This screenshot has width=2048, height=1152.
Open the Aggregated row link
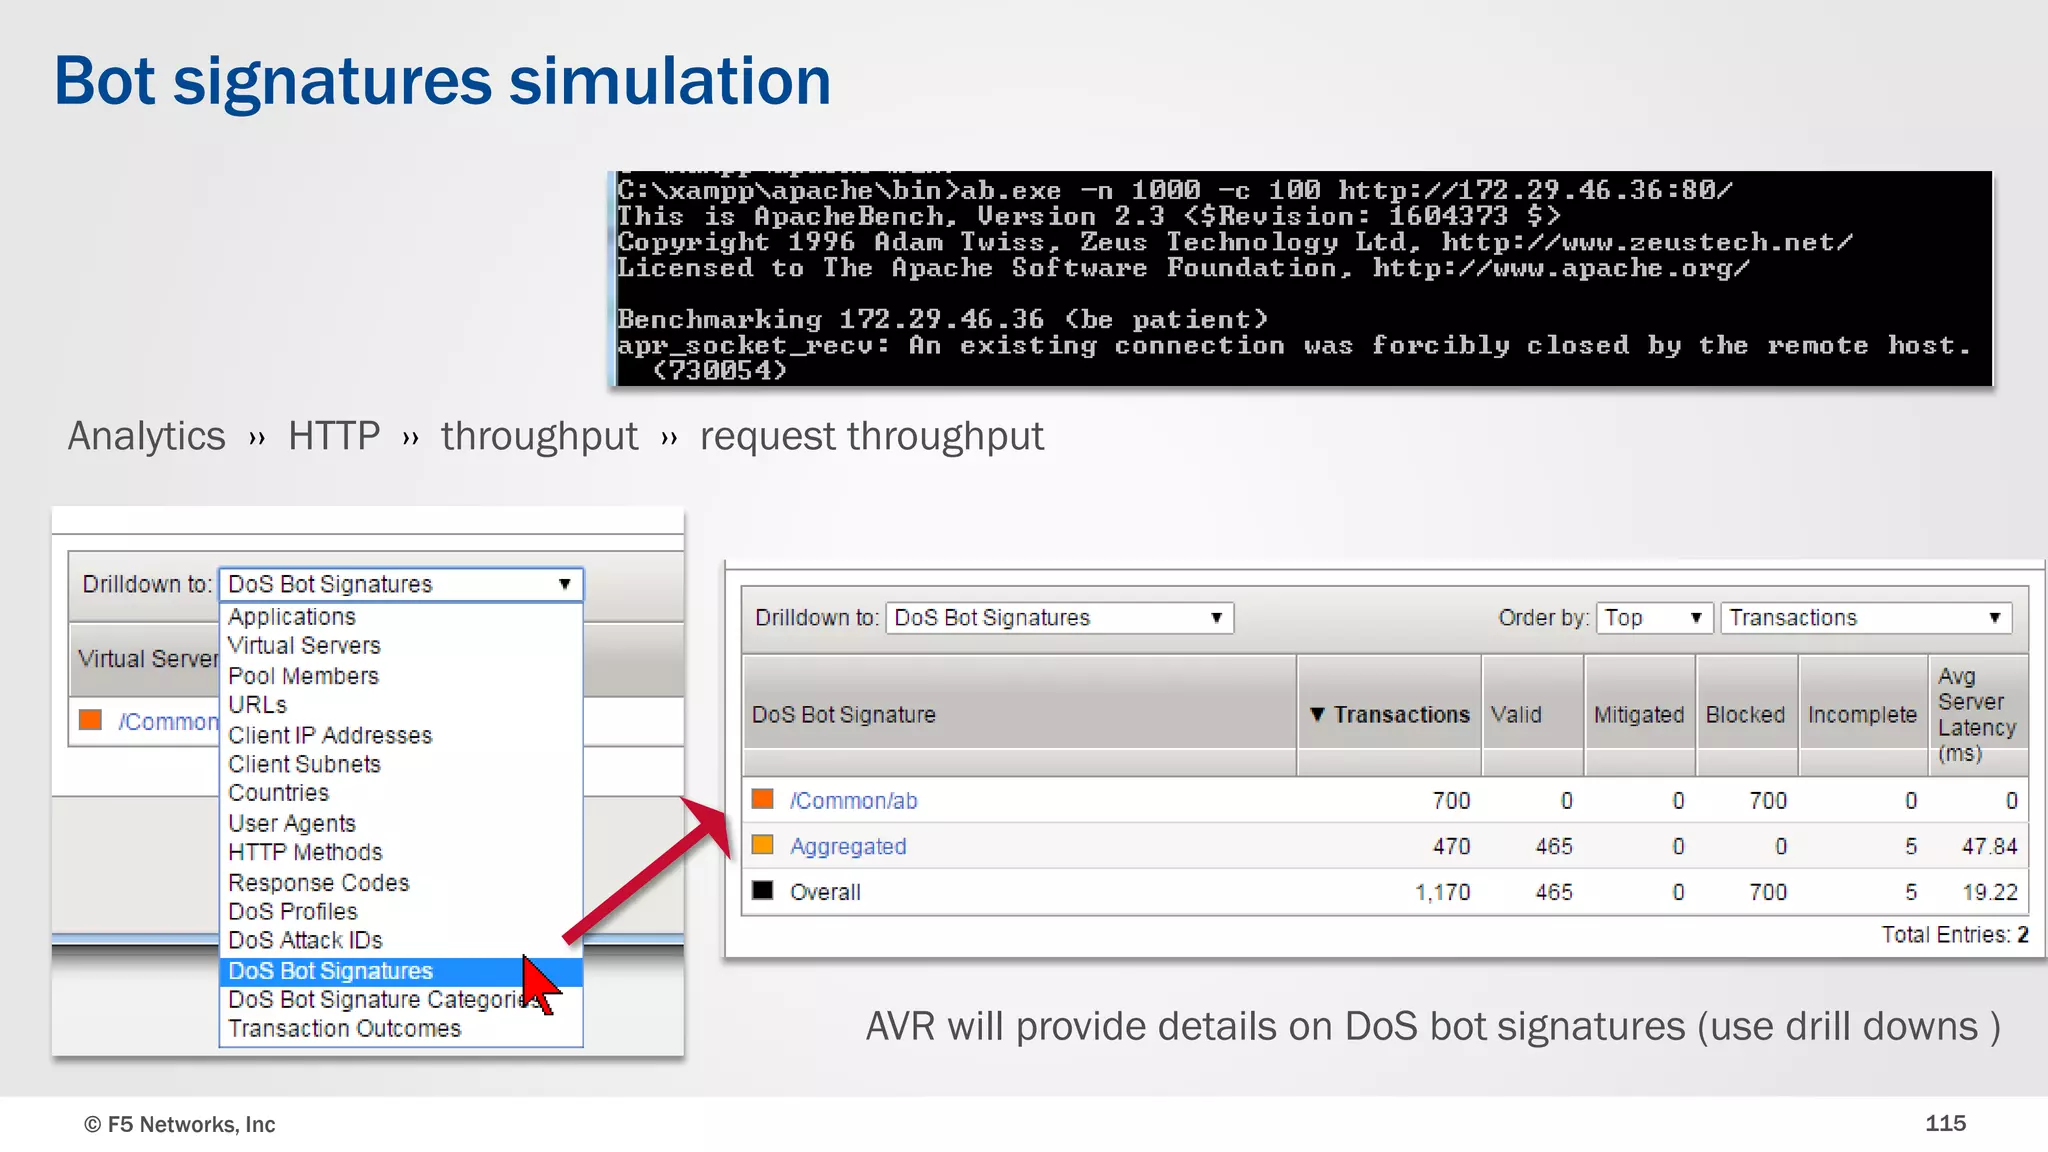[x=848, y=847]
